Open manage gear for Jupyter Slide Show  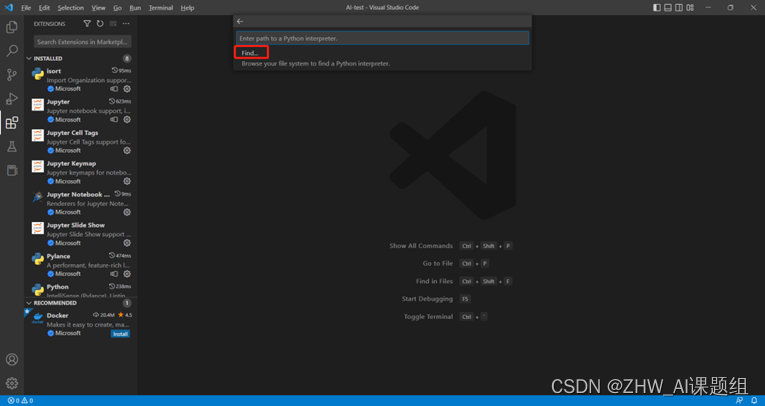click(127, 243)
